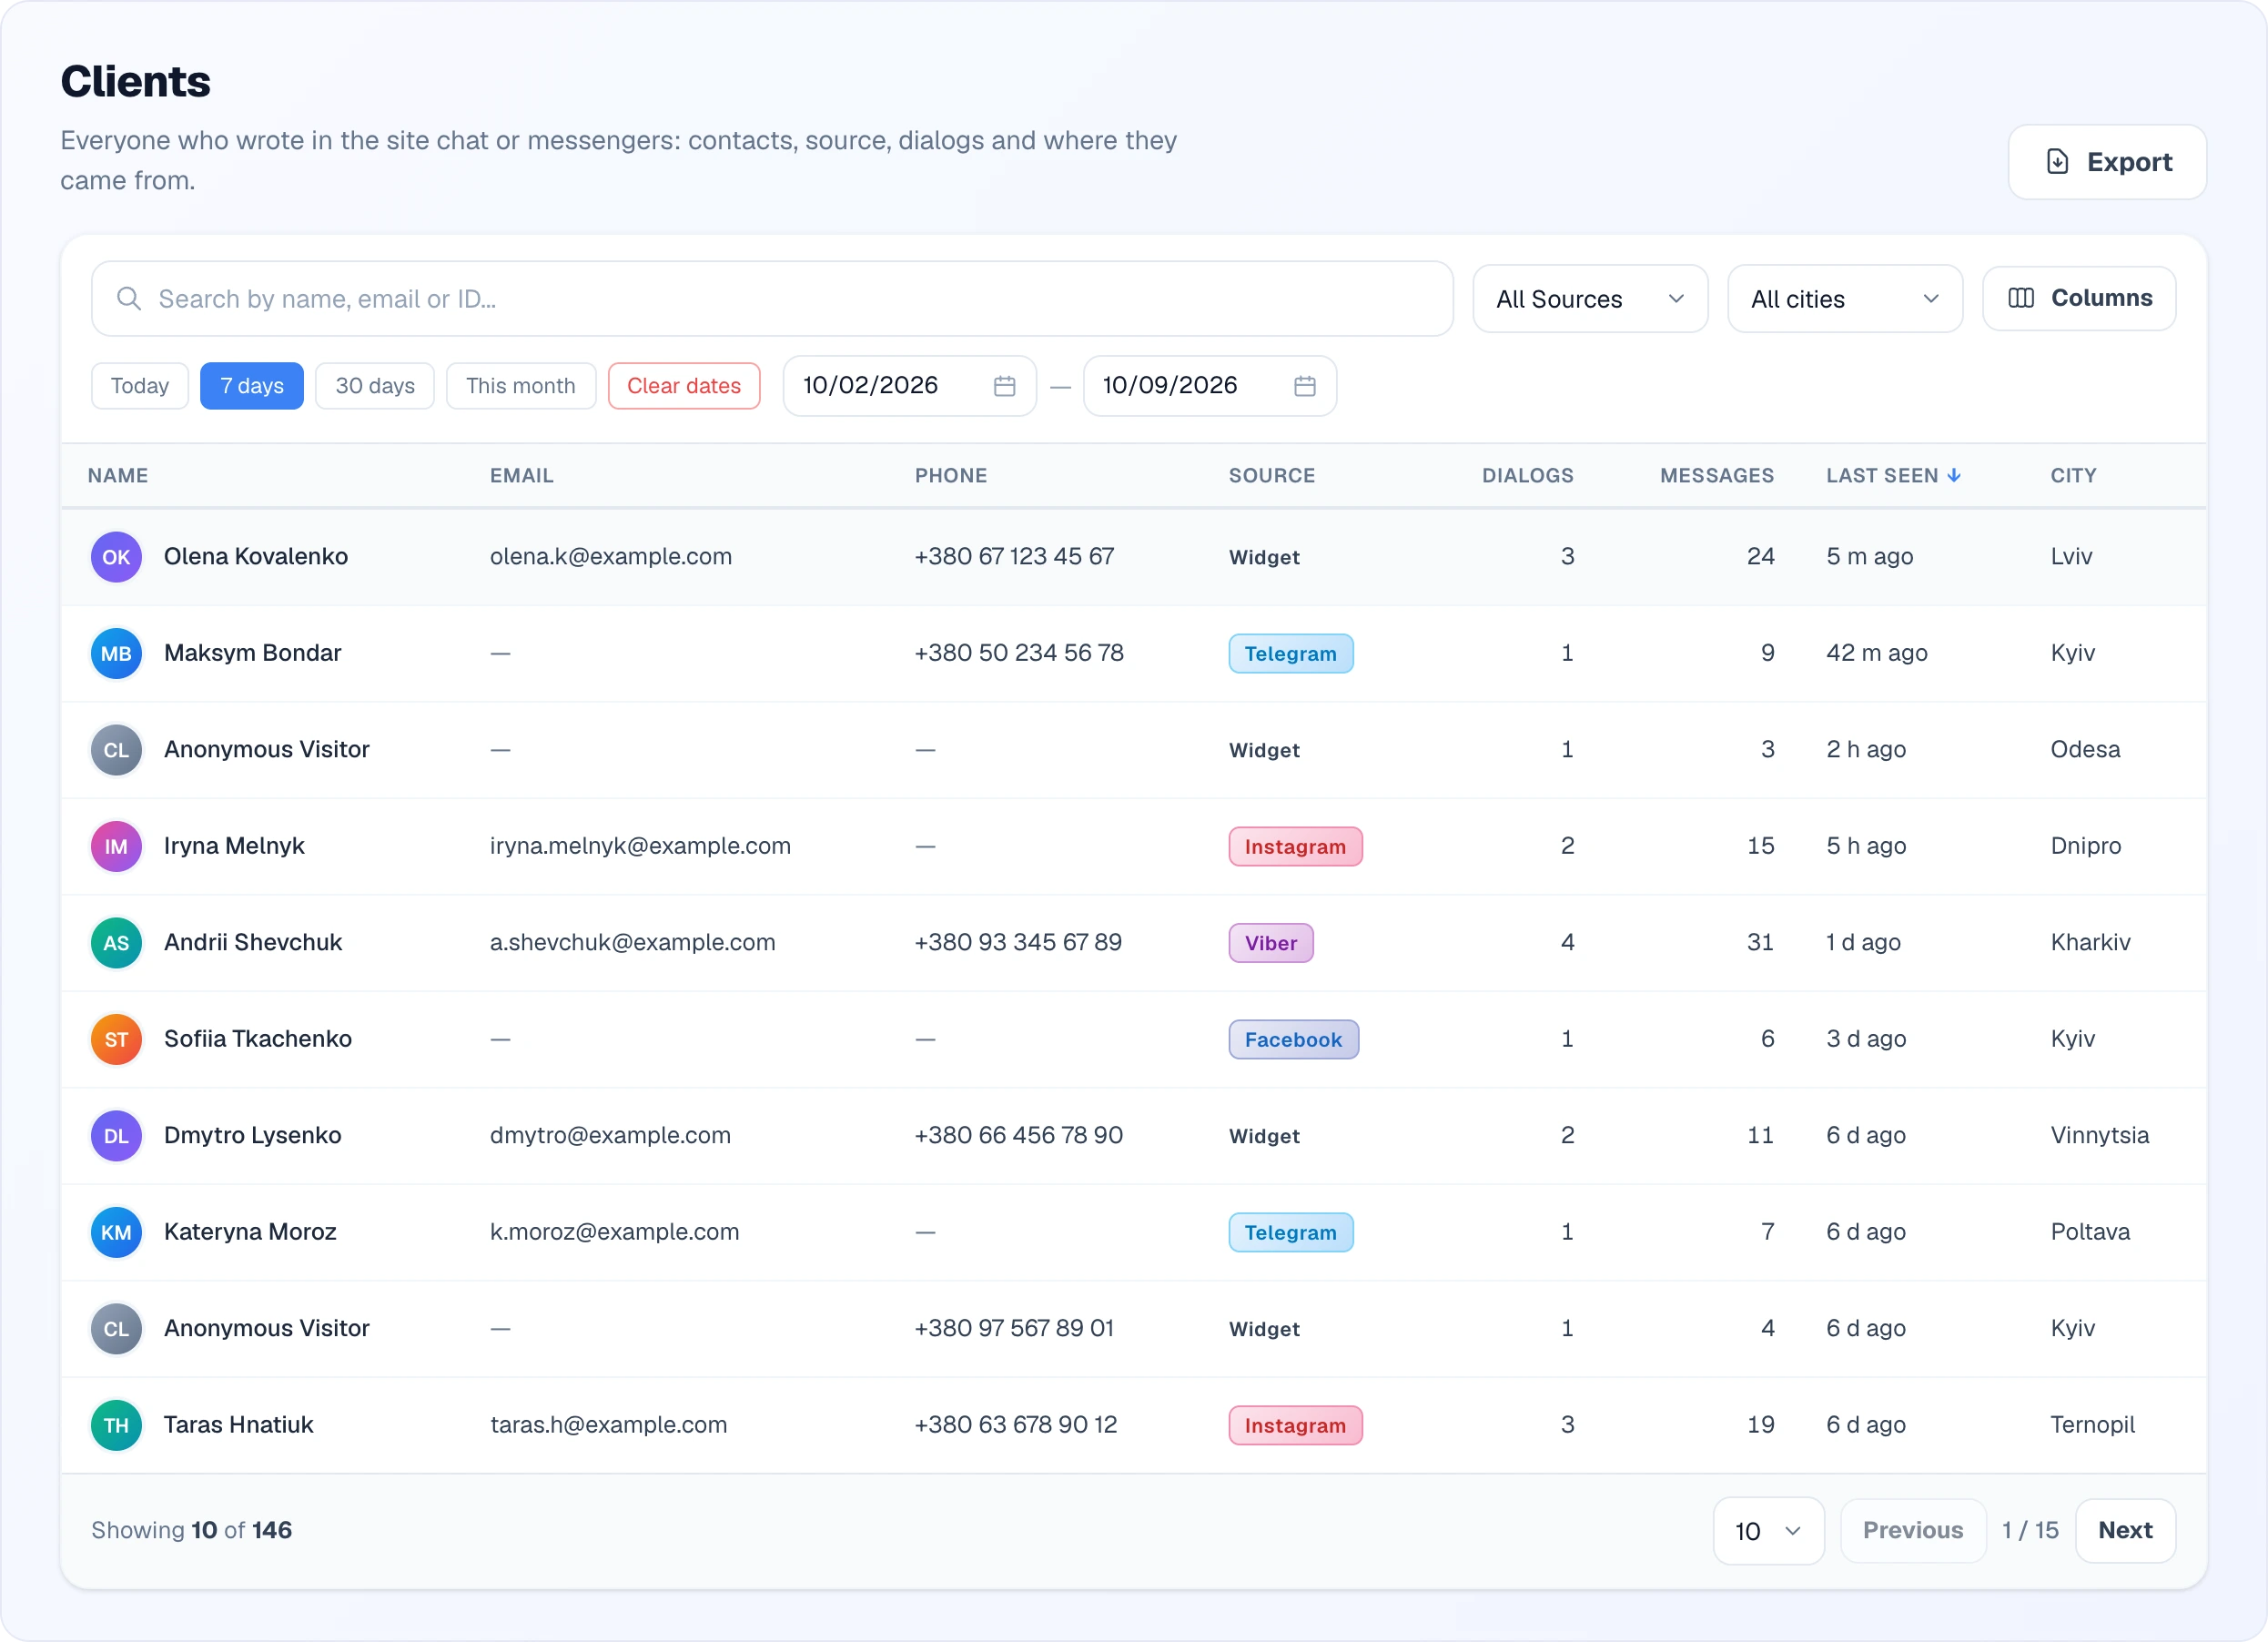2268x1642 pixels.
Task: Click Andrii Shevchuk's AS avatar
Action: point(116,943)
